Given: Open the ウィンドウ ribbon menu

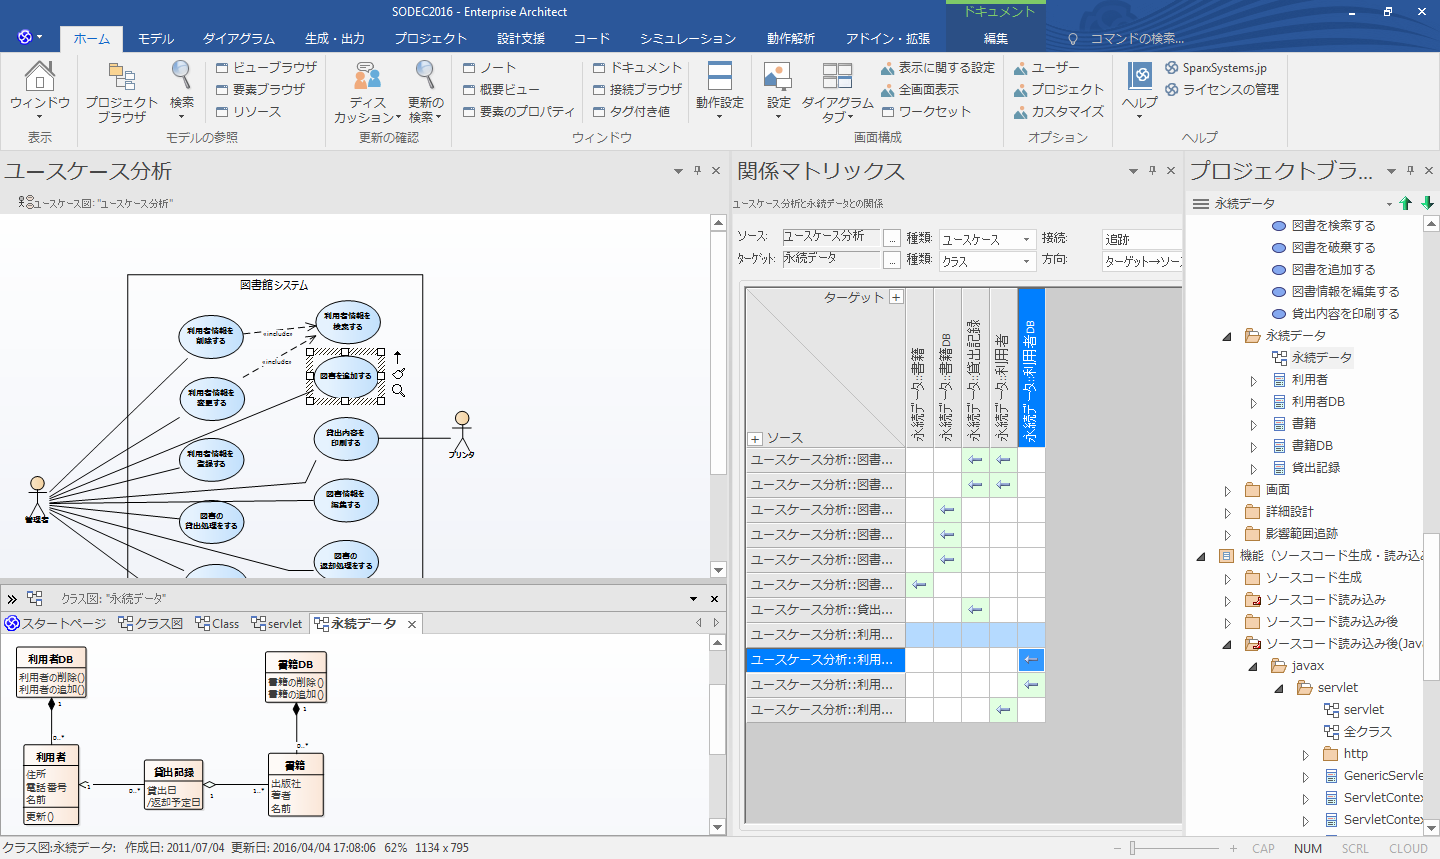Looking at the screenshot, I should pyautogui.click(x=40, y=92).
